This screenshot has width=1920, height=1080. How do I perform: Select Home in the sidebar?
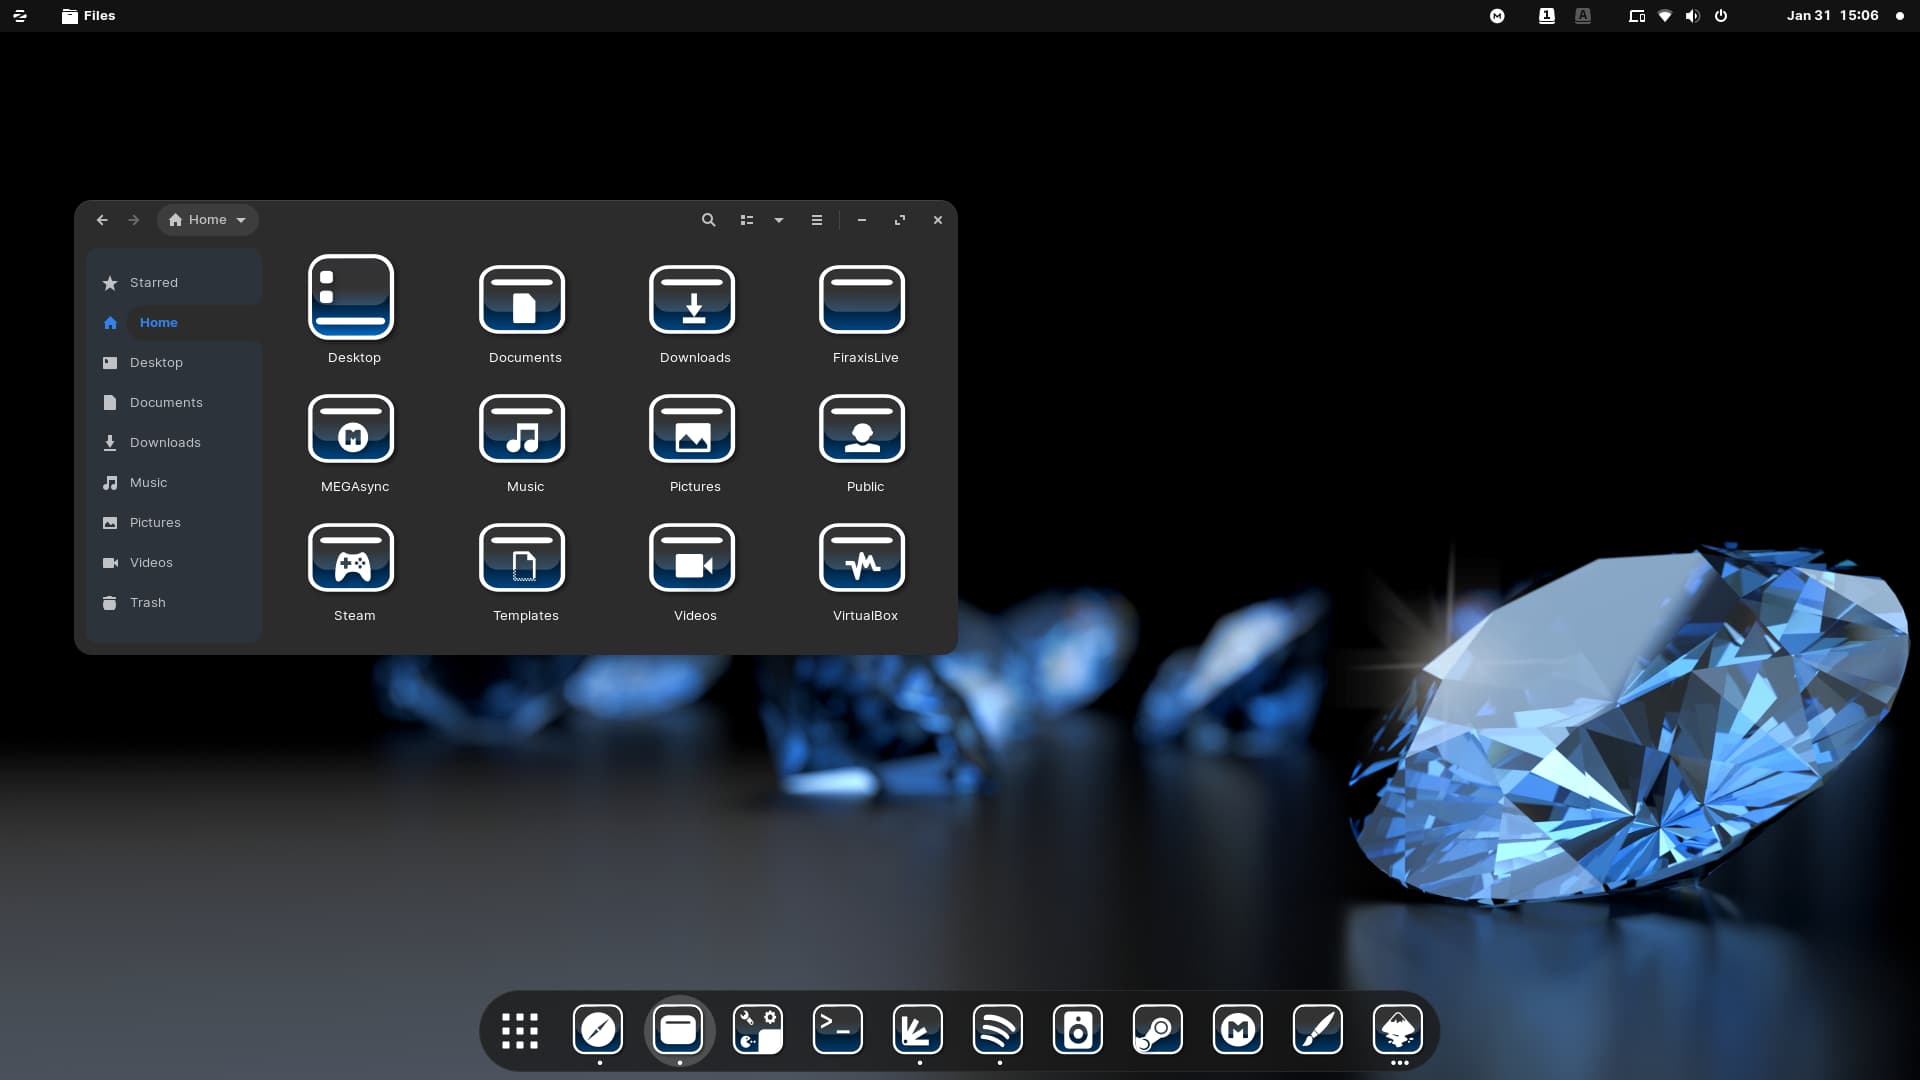pyautogui.click(x=174, y=323)
